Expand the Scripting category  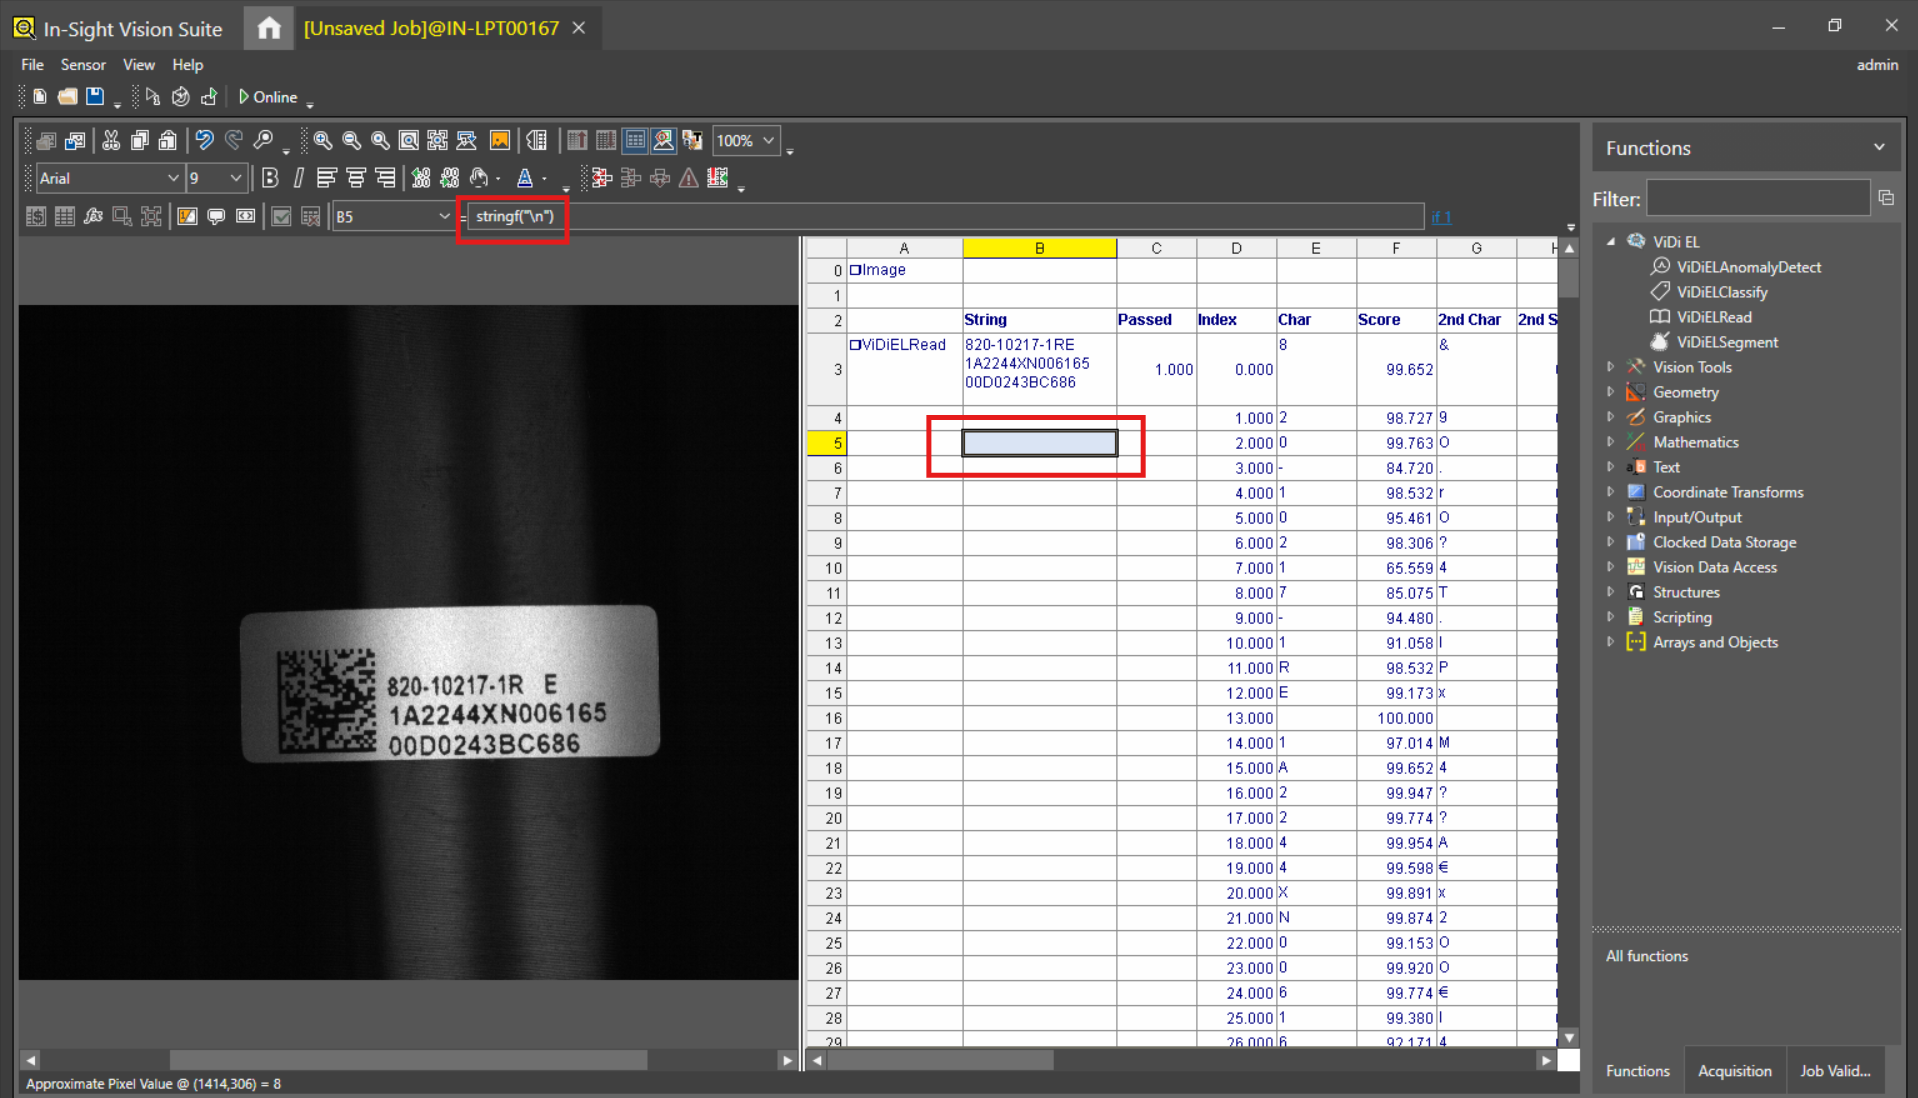1611,617
